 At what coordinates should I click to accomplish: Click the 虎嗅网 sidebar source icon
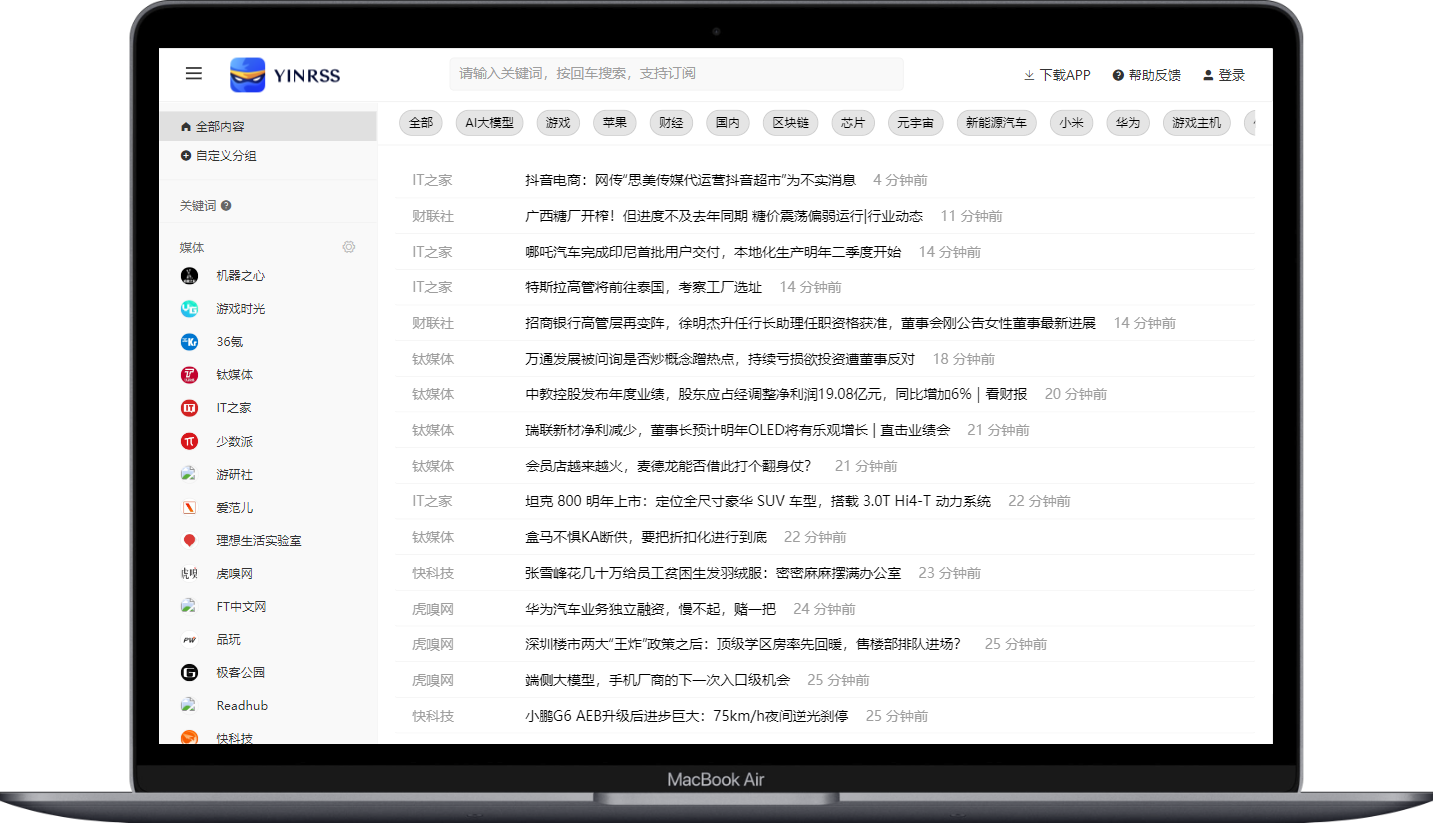point(189,574)
